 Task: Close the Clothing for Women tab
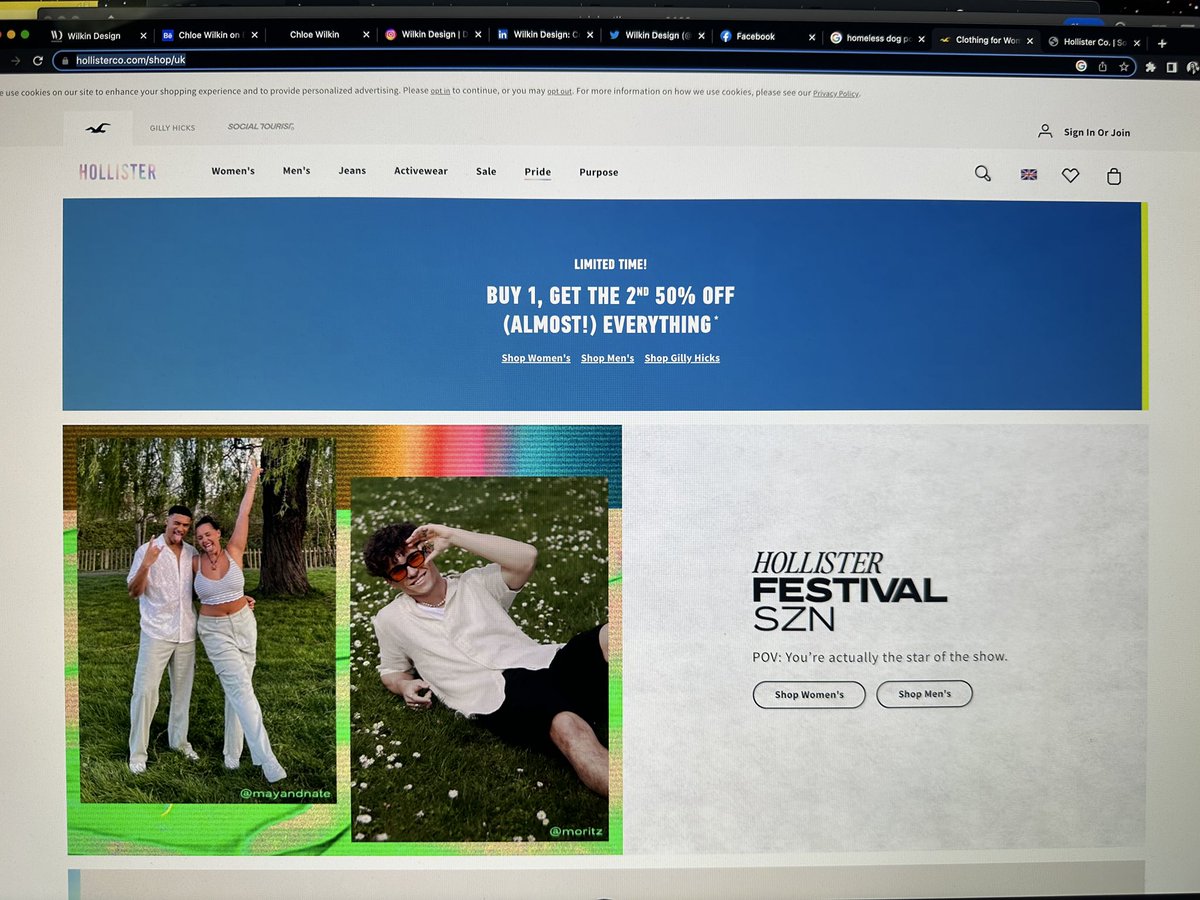click(1030, 41)
